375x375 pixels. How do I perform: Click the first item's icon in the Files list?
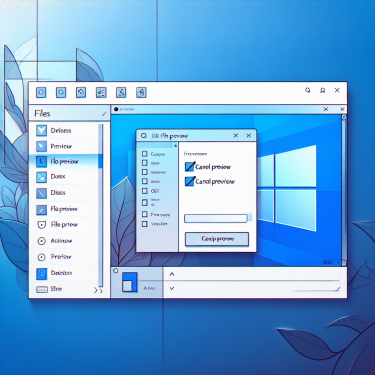[41, 130]
